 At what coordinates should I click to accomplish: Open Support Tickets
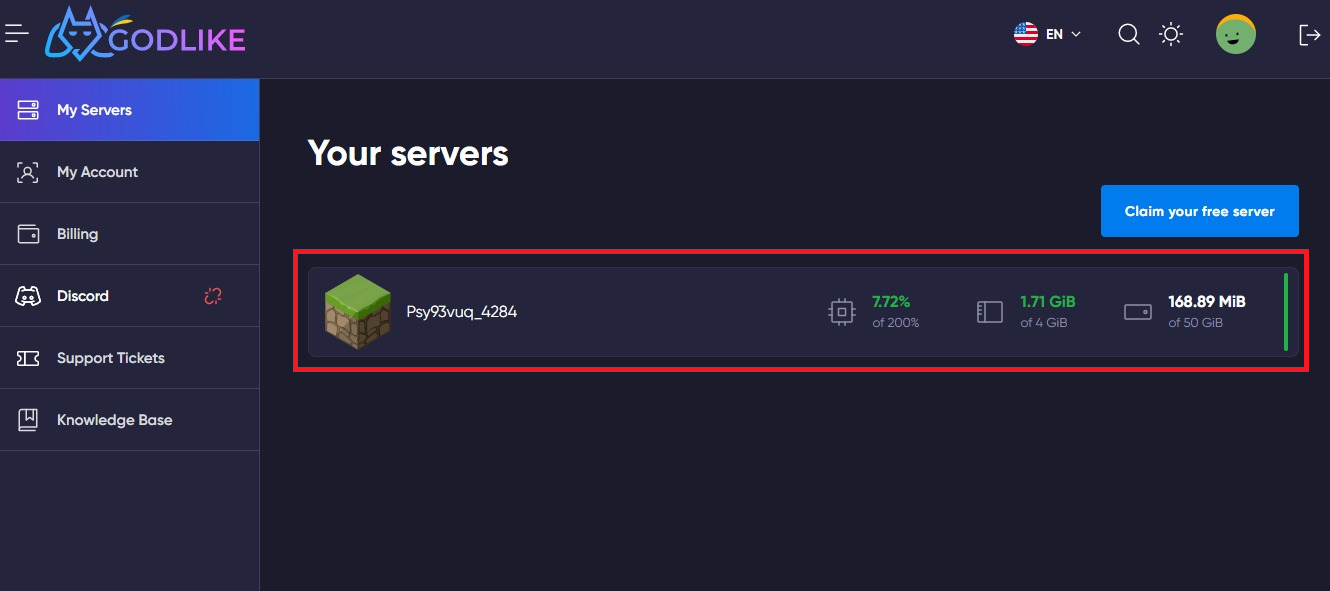coord(130,358)
